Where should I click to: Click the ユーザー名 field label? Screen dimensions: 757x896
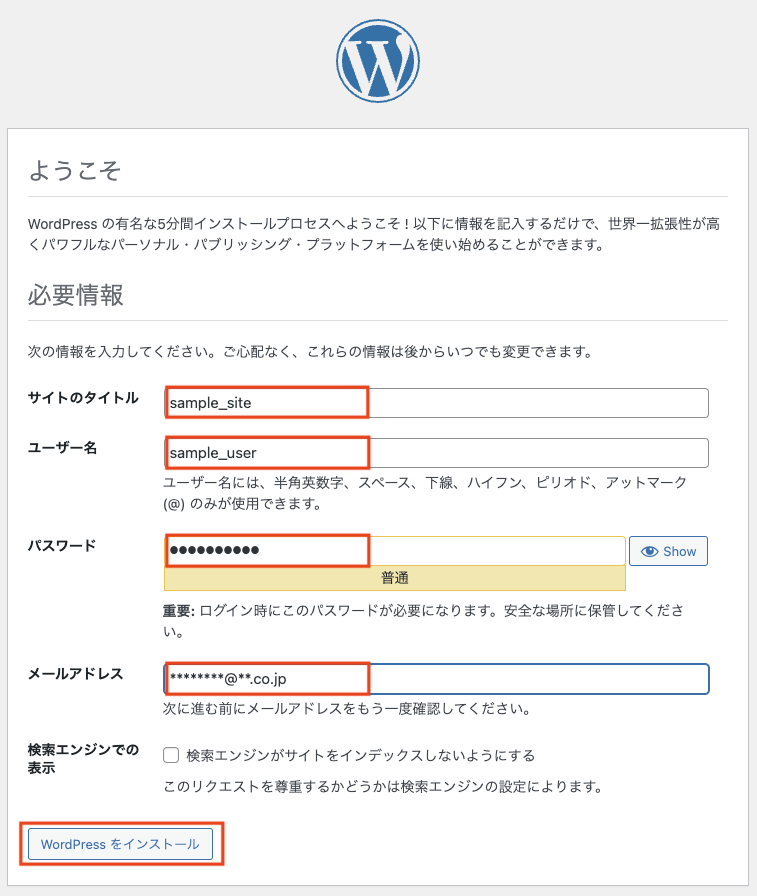tap(62, 448)
